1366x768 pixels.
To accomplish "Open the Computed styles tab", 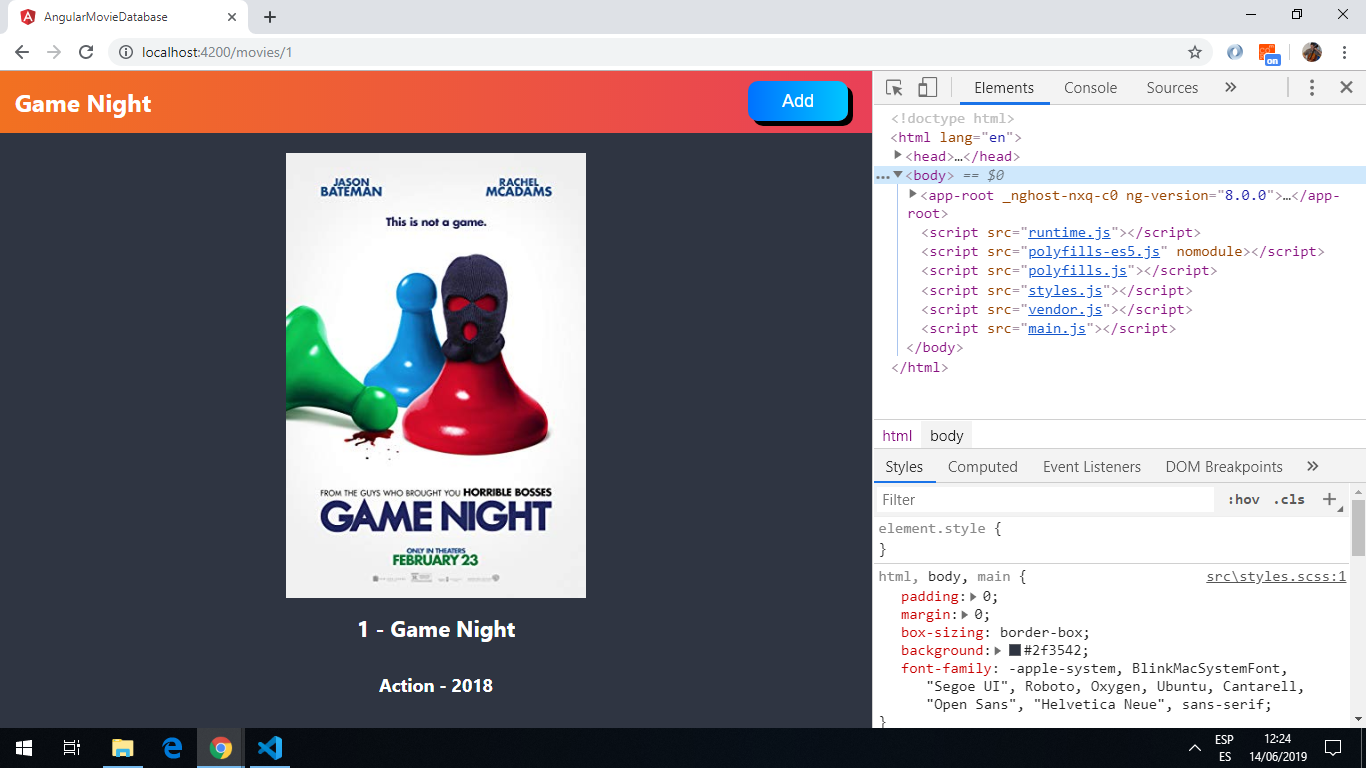I will tap(982, 467).
